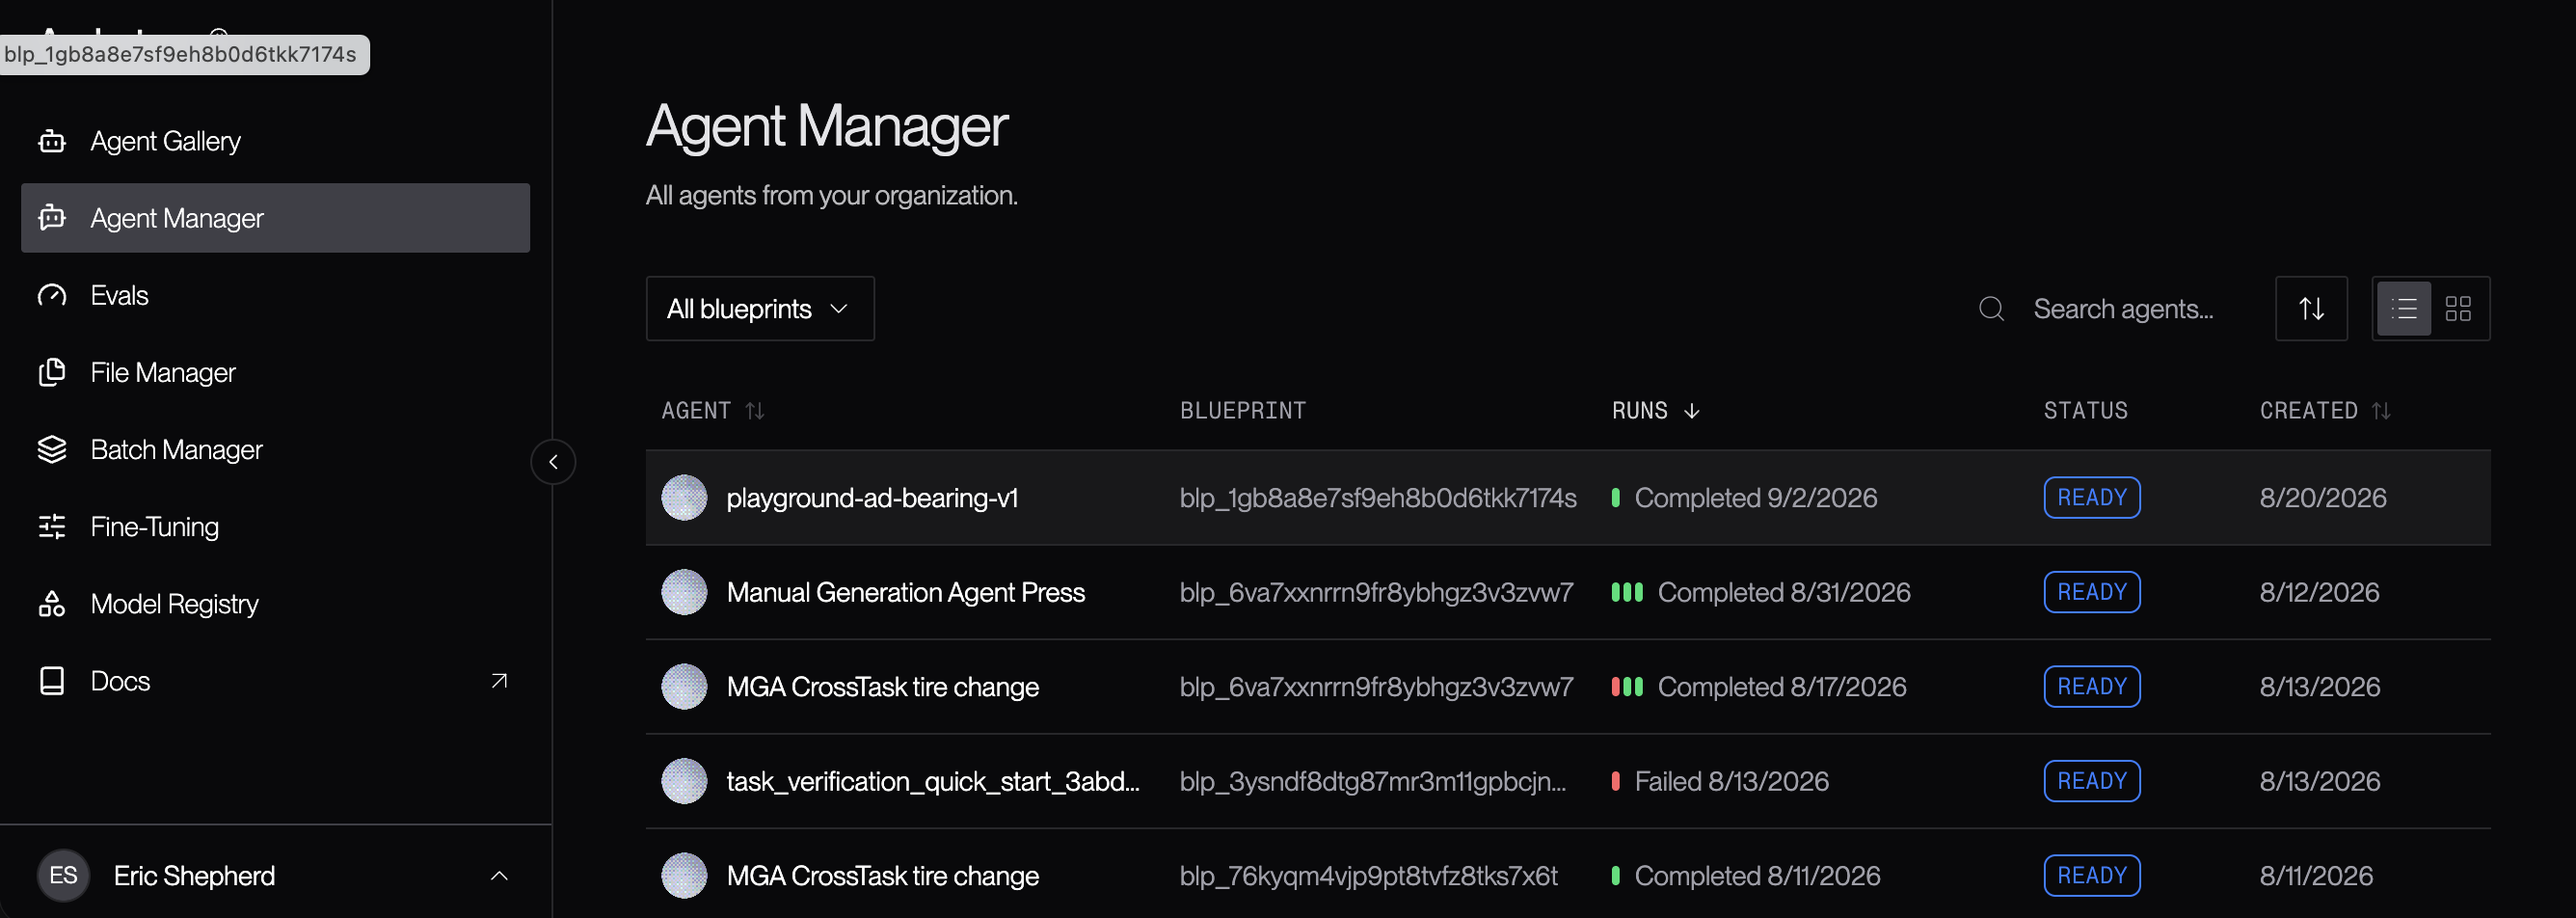Open the sort order button
The image size is (2576, 918).
coord(2311,308)
